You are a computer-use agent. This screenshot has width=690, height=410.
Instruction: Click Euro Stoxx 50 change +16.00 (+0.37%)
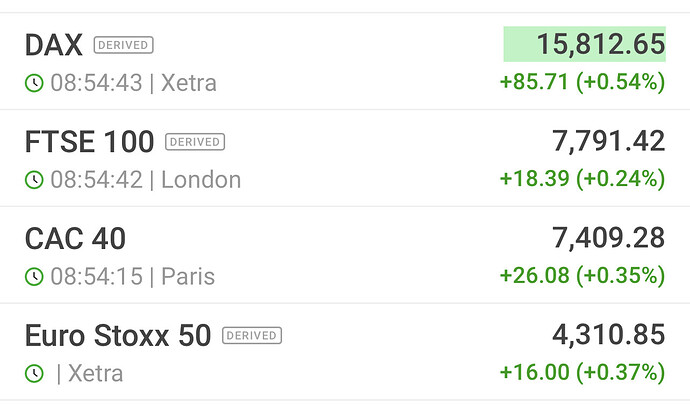[x=582, y=373]
